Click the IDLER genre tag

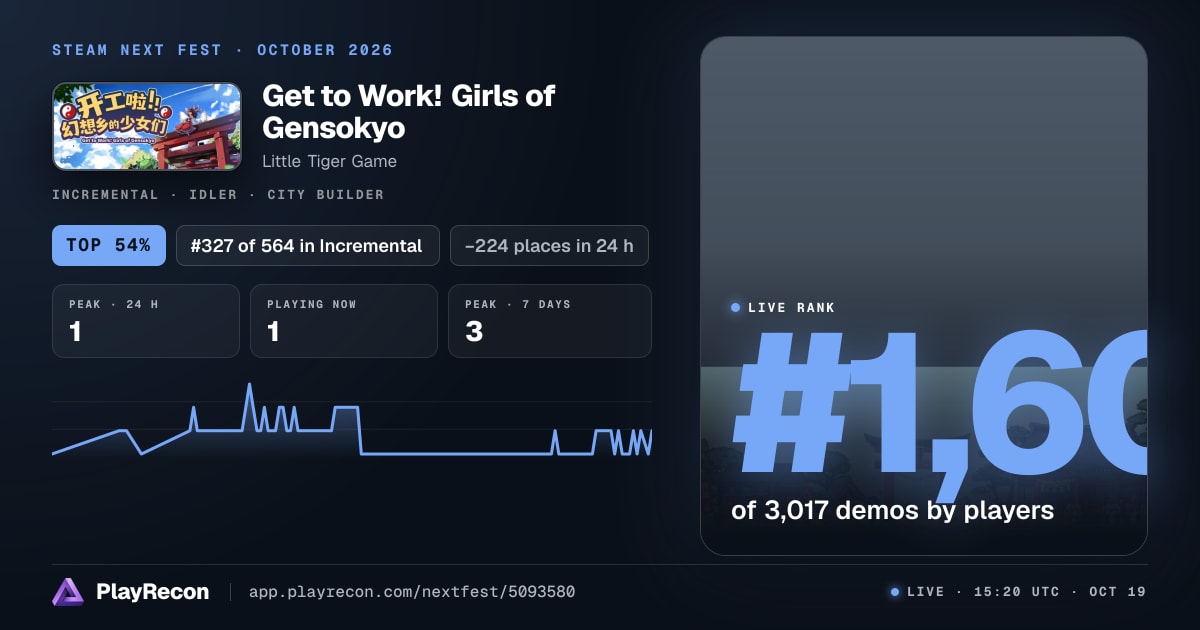pos(213,195)
